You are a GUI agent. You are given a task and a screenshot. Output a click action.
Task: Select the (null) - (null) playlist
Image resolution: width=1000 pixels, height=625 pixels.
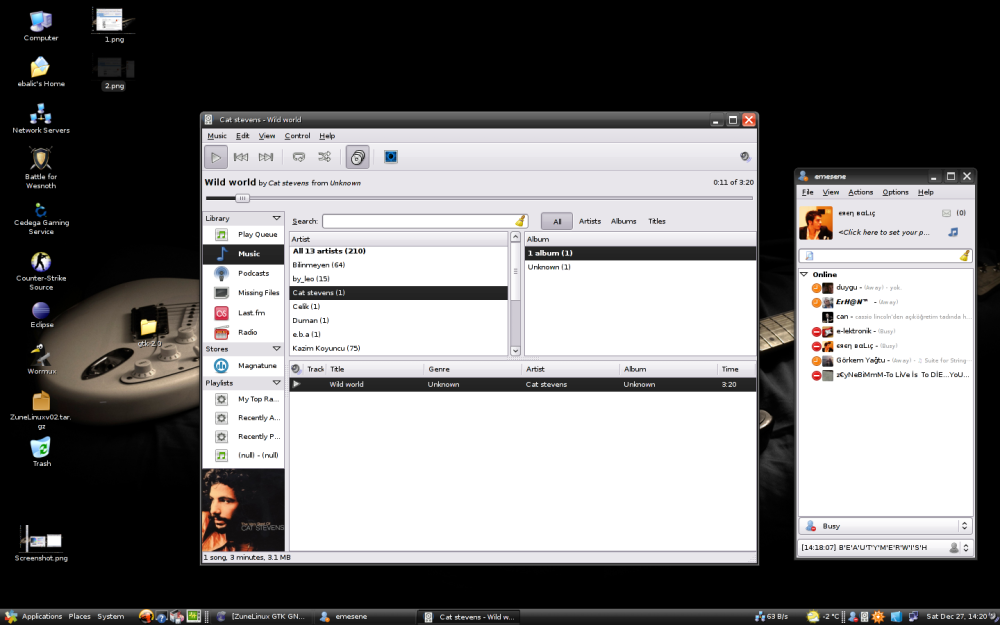243,455
